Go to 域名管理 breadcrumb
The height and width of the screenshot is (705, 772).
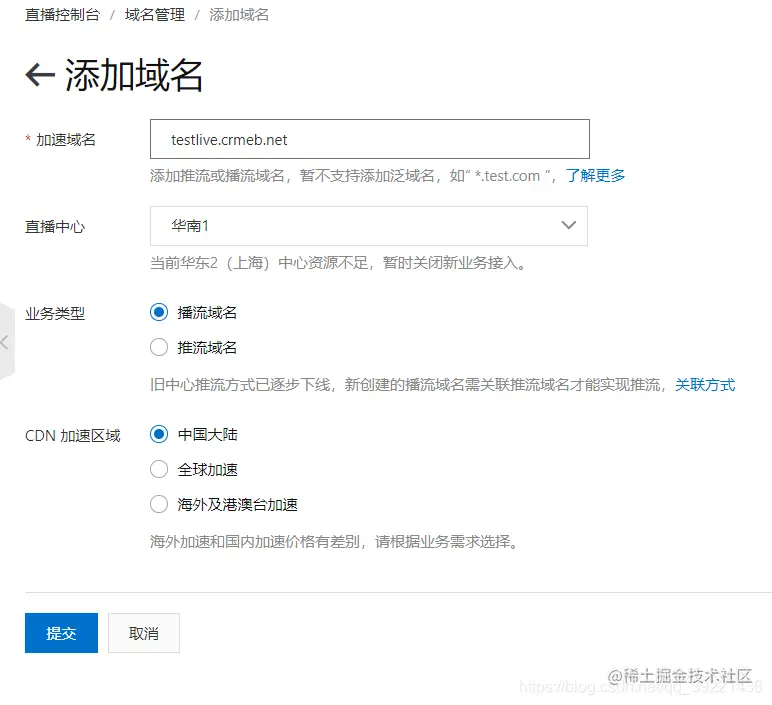(x=155, y=15)
